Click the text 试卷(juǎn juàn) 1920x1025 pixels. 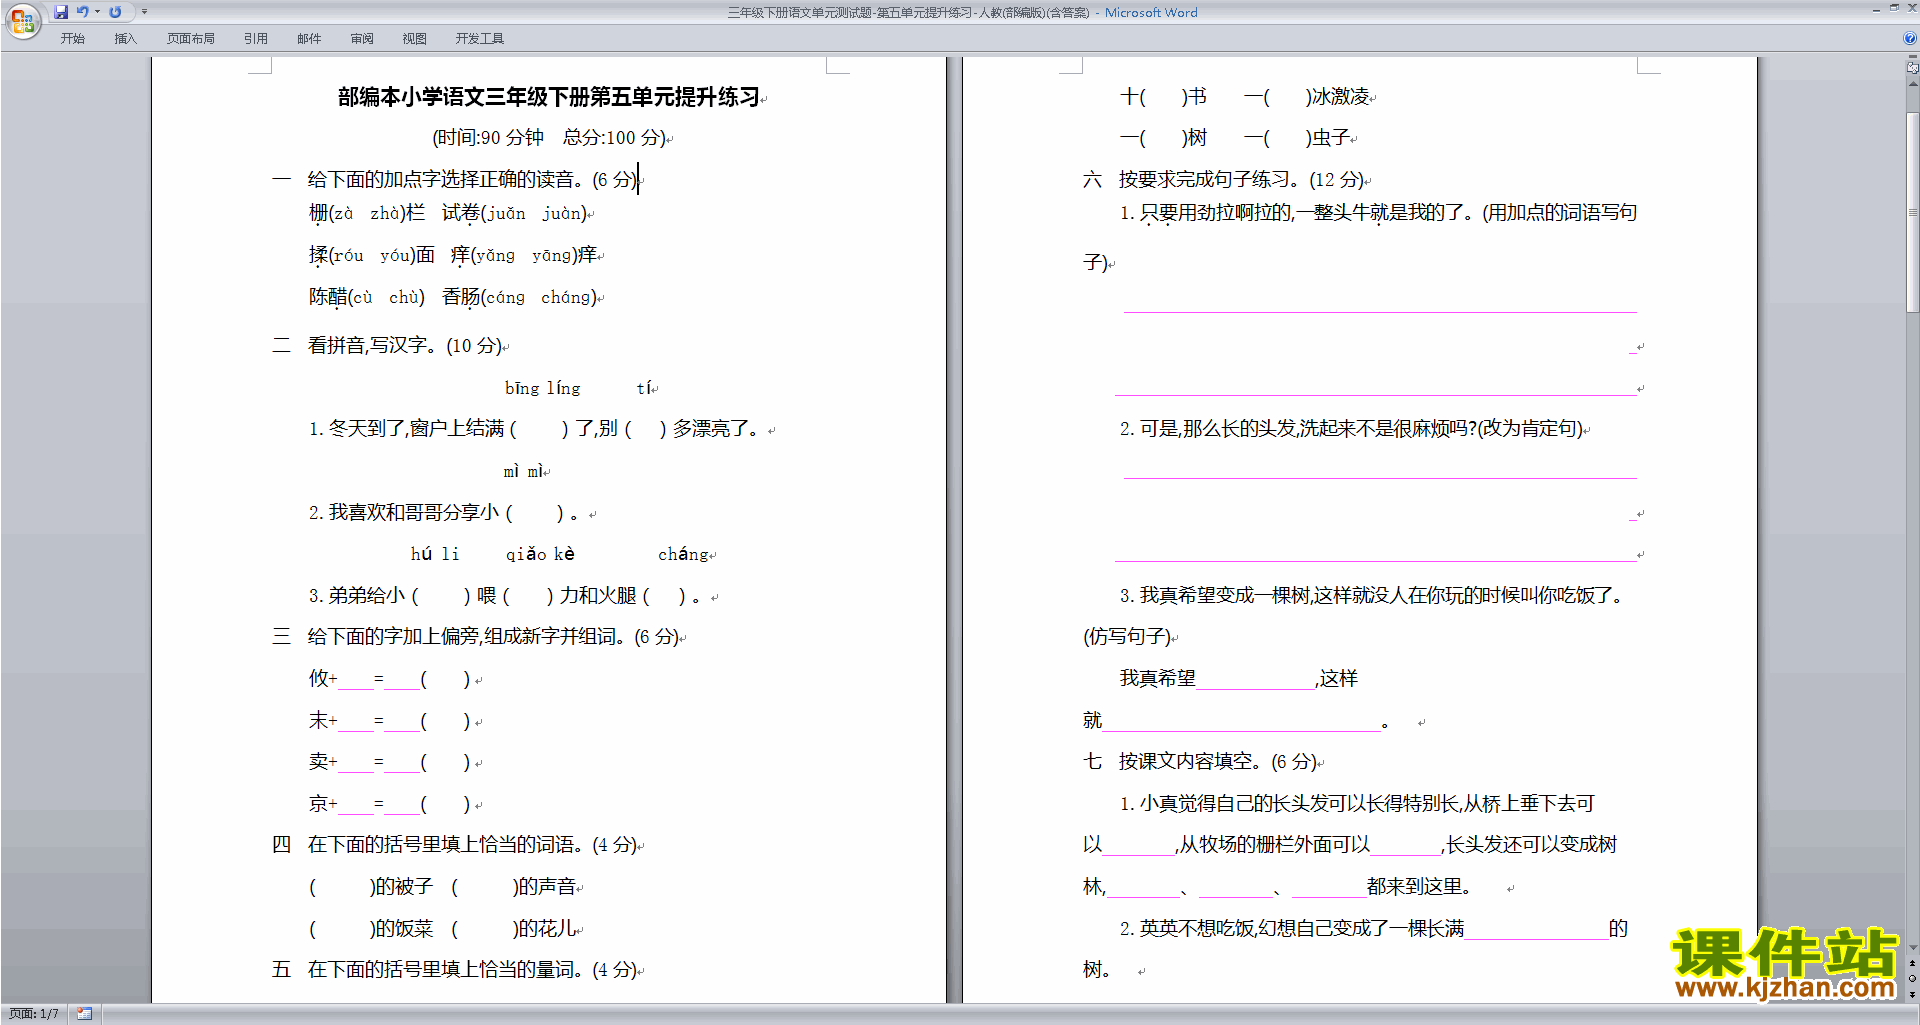tap(514, 213)
